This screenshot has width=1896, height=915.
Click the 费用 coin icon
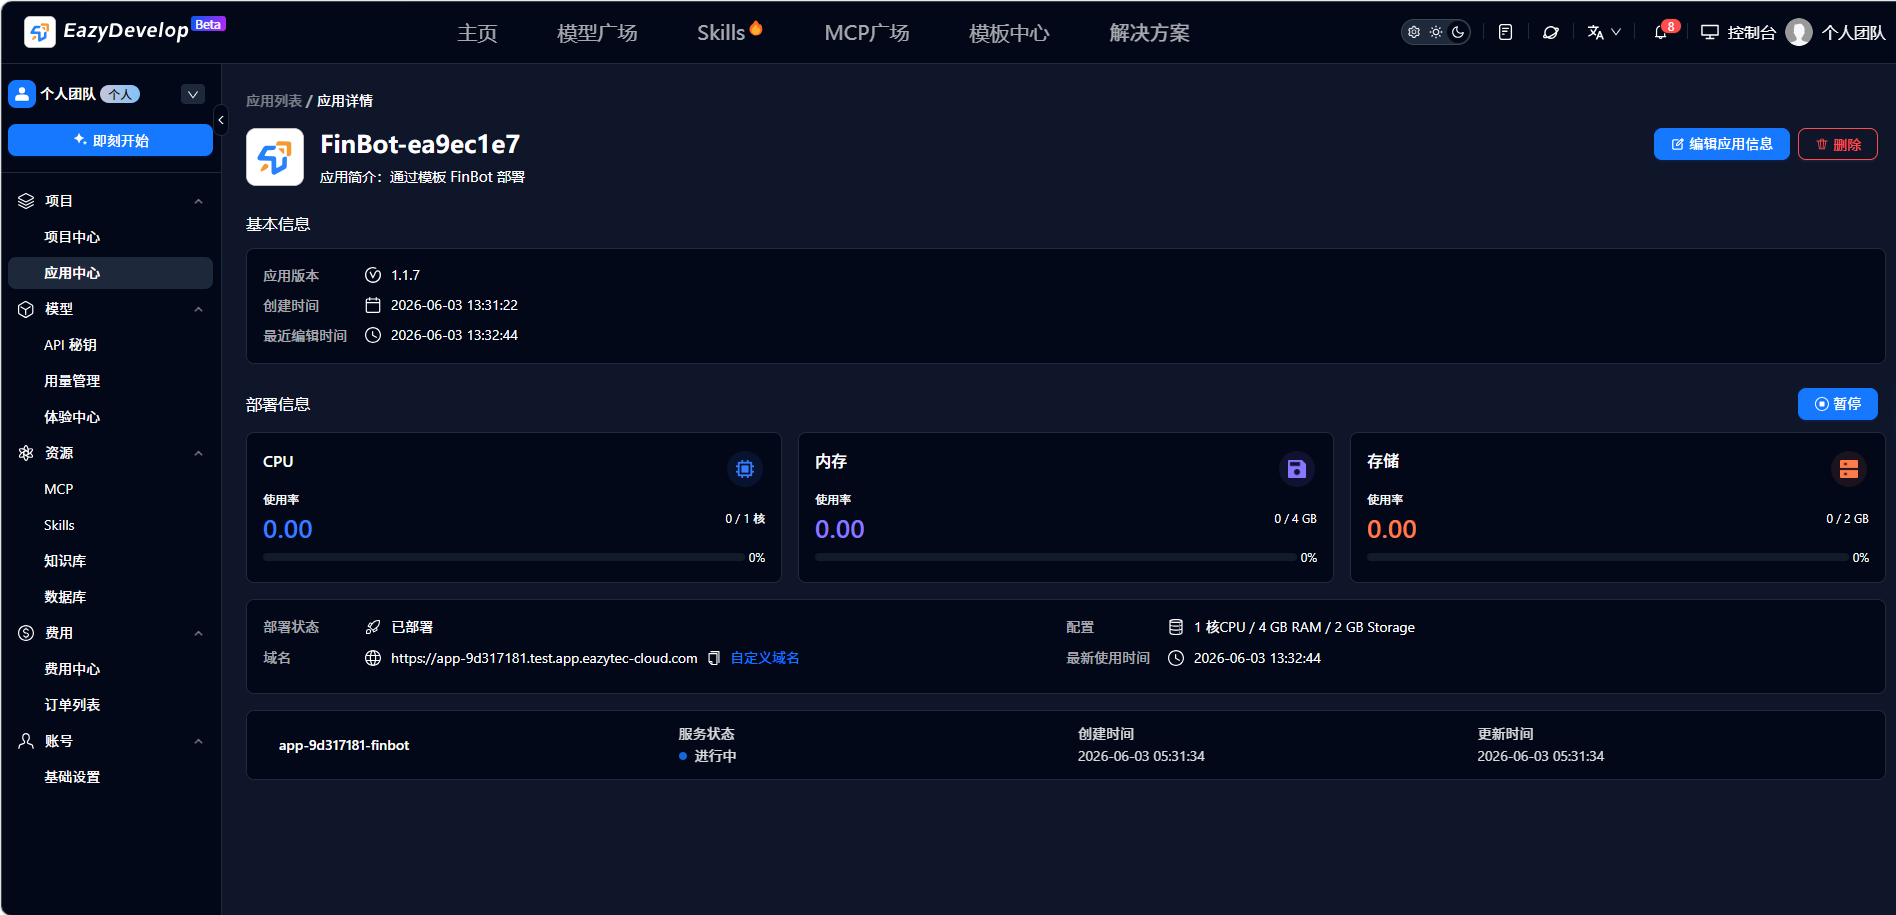pyautogui.click(x=26, y=633)
